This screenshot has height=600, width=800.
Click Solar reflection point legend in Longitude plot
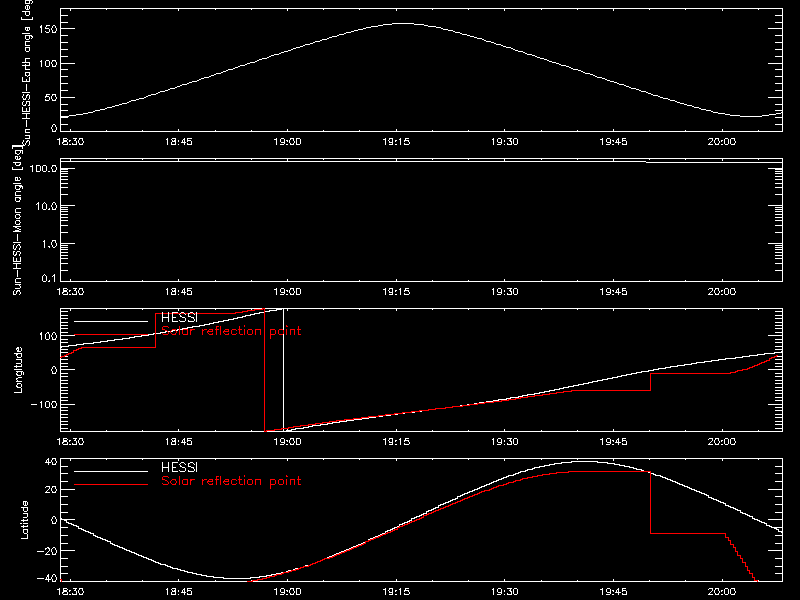click(x=231, y=331)
